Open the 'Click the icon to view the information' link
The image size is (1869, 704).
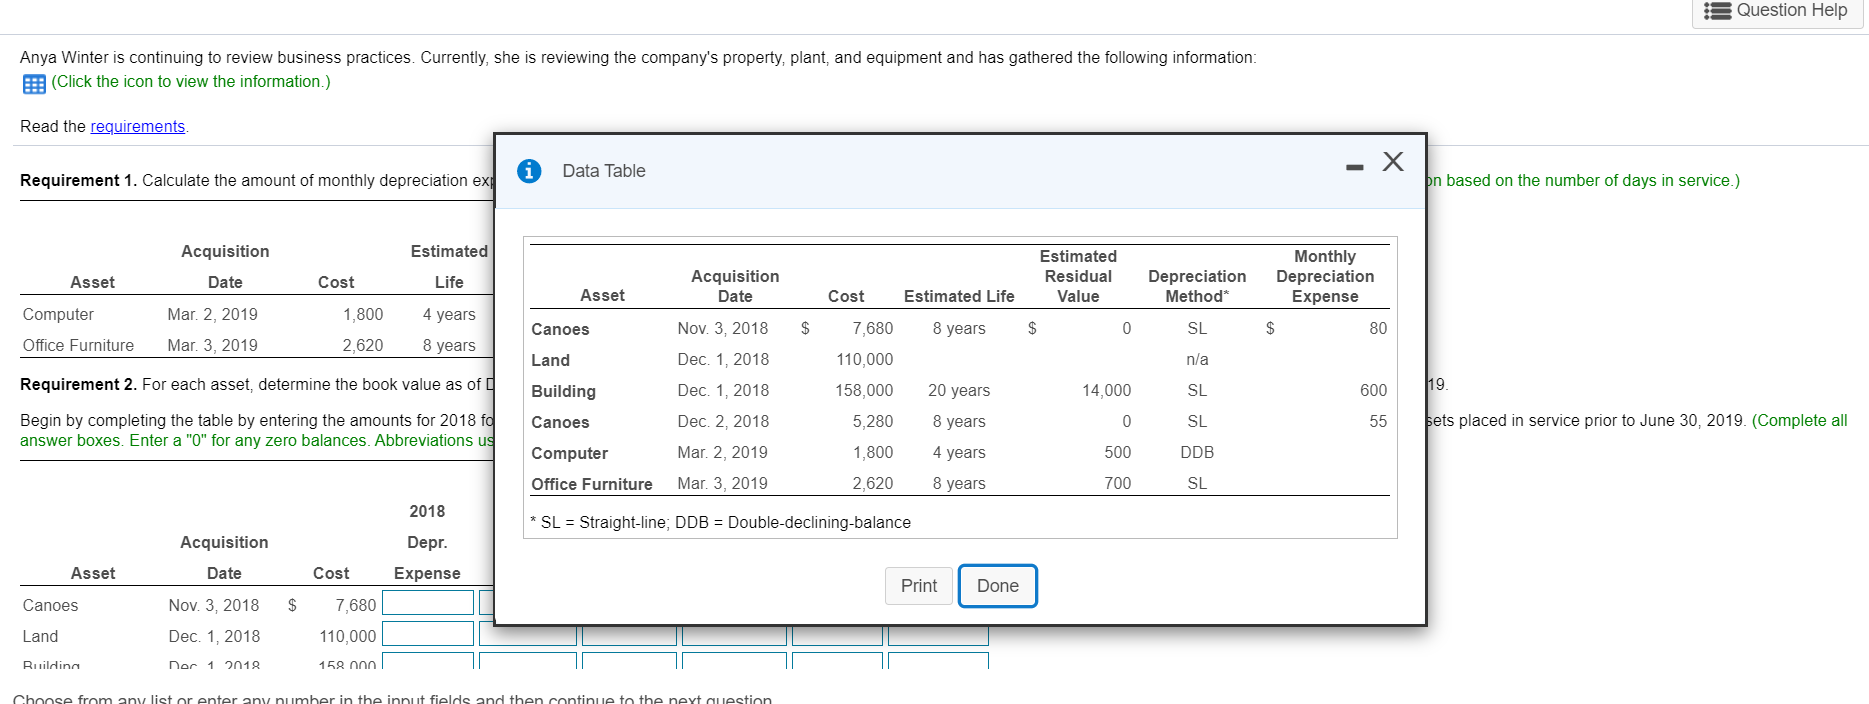tap(191, 82)
